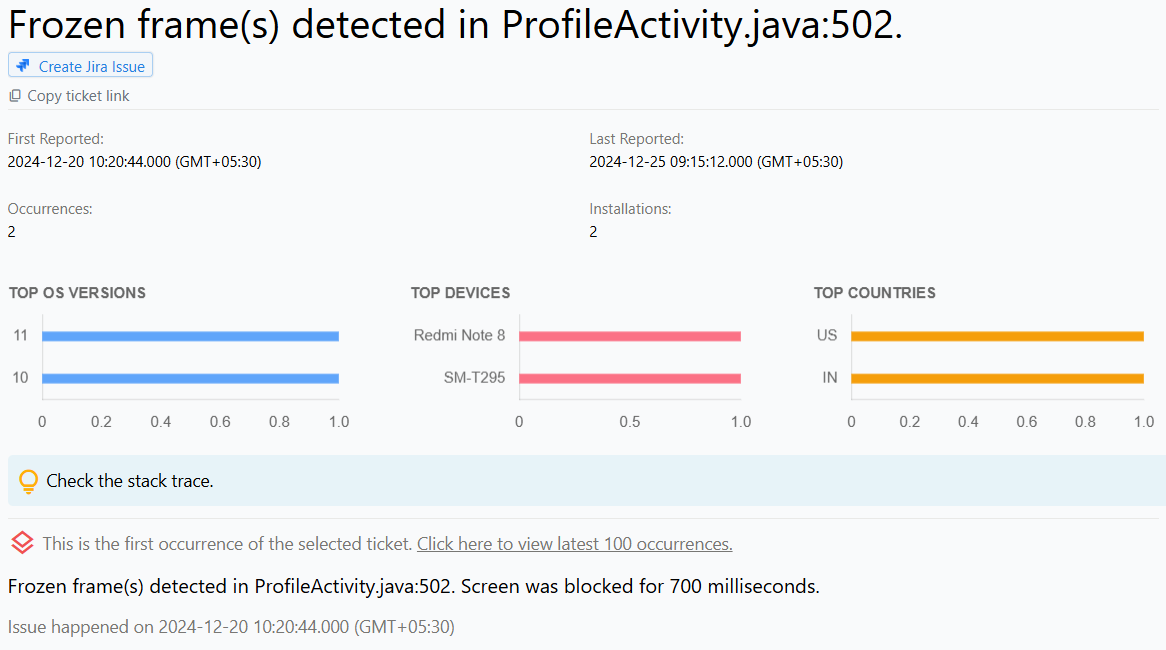
Task: Click the "Check the stack trace." hint text
Action: pos(130,481)
